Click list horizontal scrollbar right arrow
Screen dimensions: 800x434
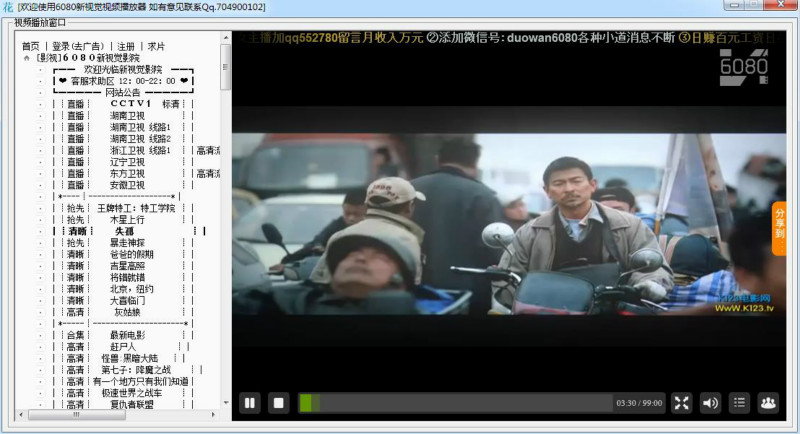pyautogui.click(x=213, y=415)
